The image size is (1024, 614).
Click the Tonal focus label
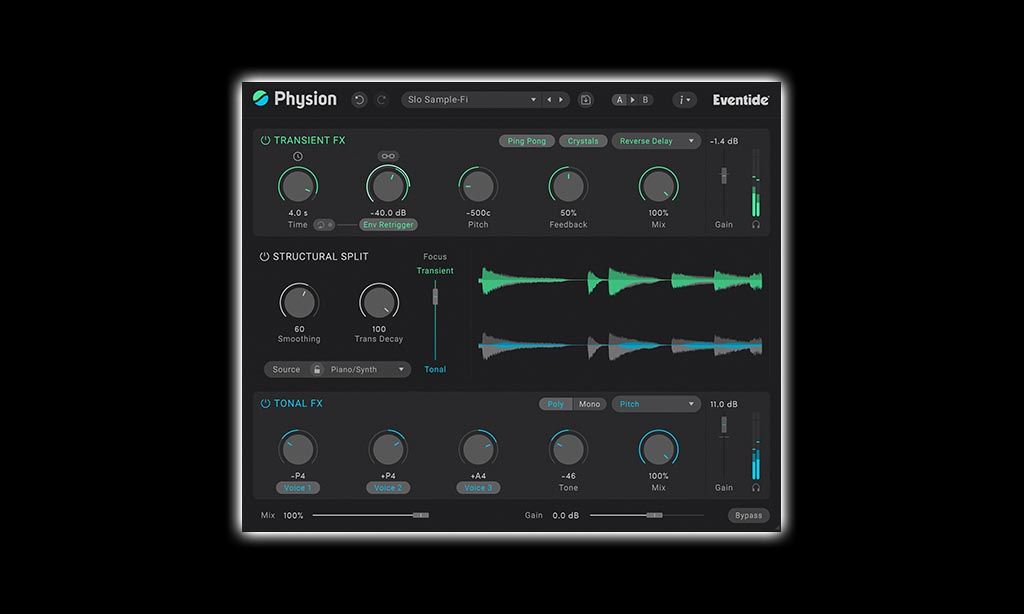(x=435, y=370)
